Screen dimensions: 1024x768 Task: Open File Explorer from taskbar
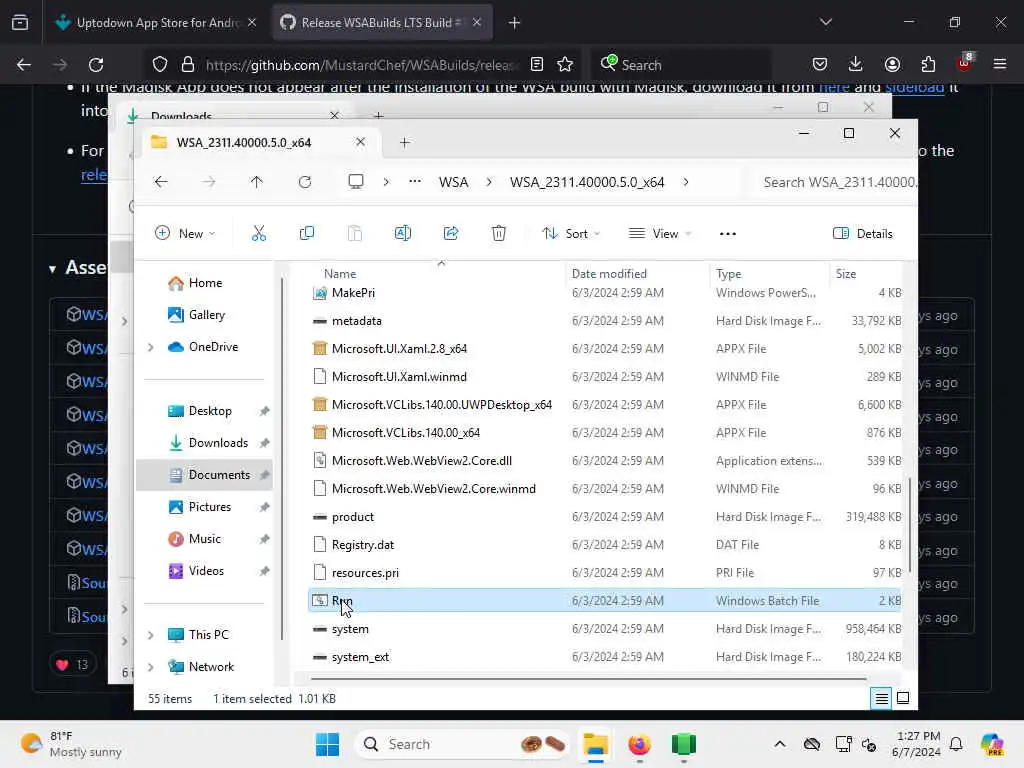595,744
